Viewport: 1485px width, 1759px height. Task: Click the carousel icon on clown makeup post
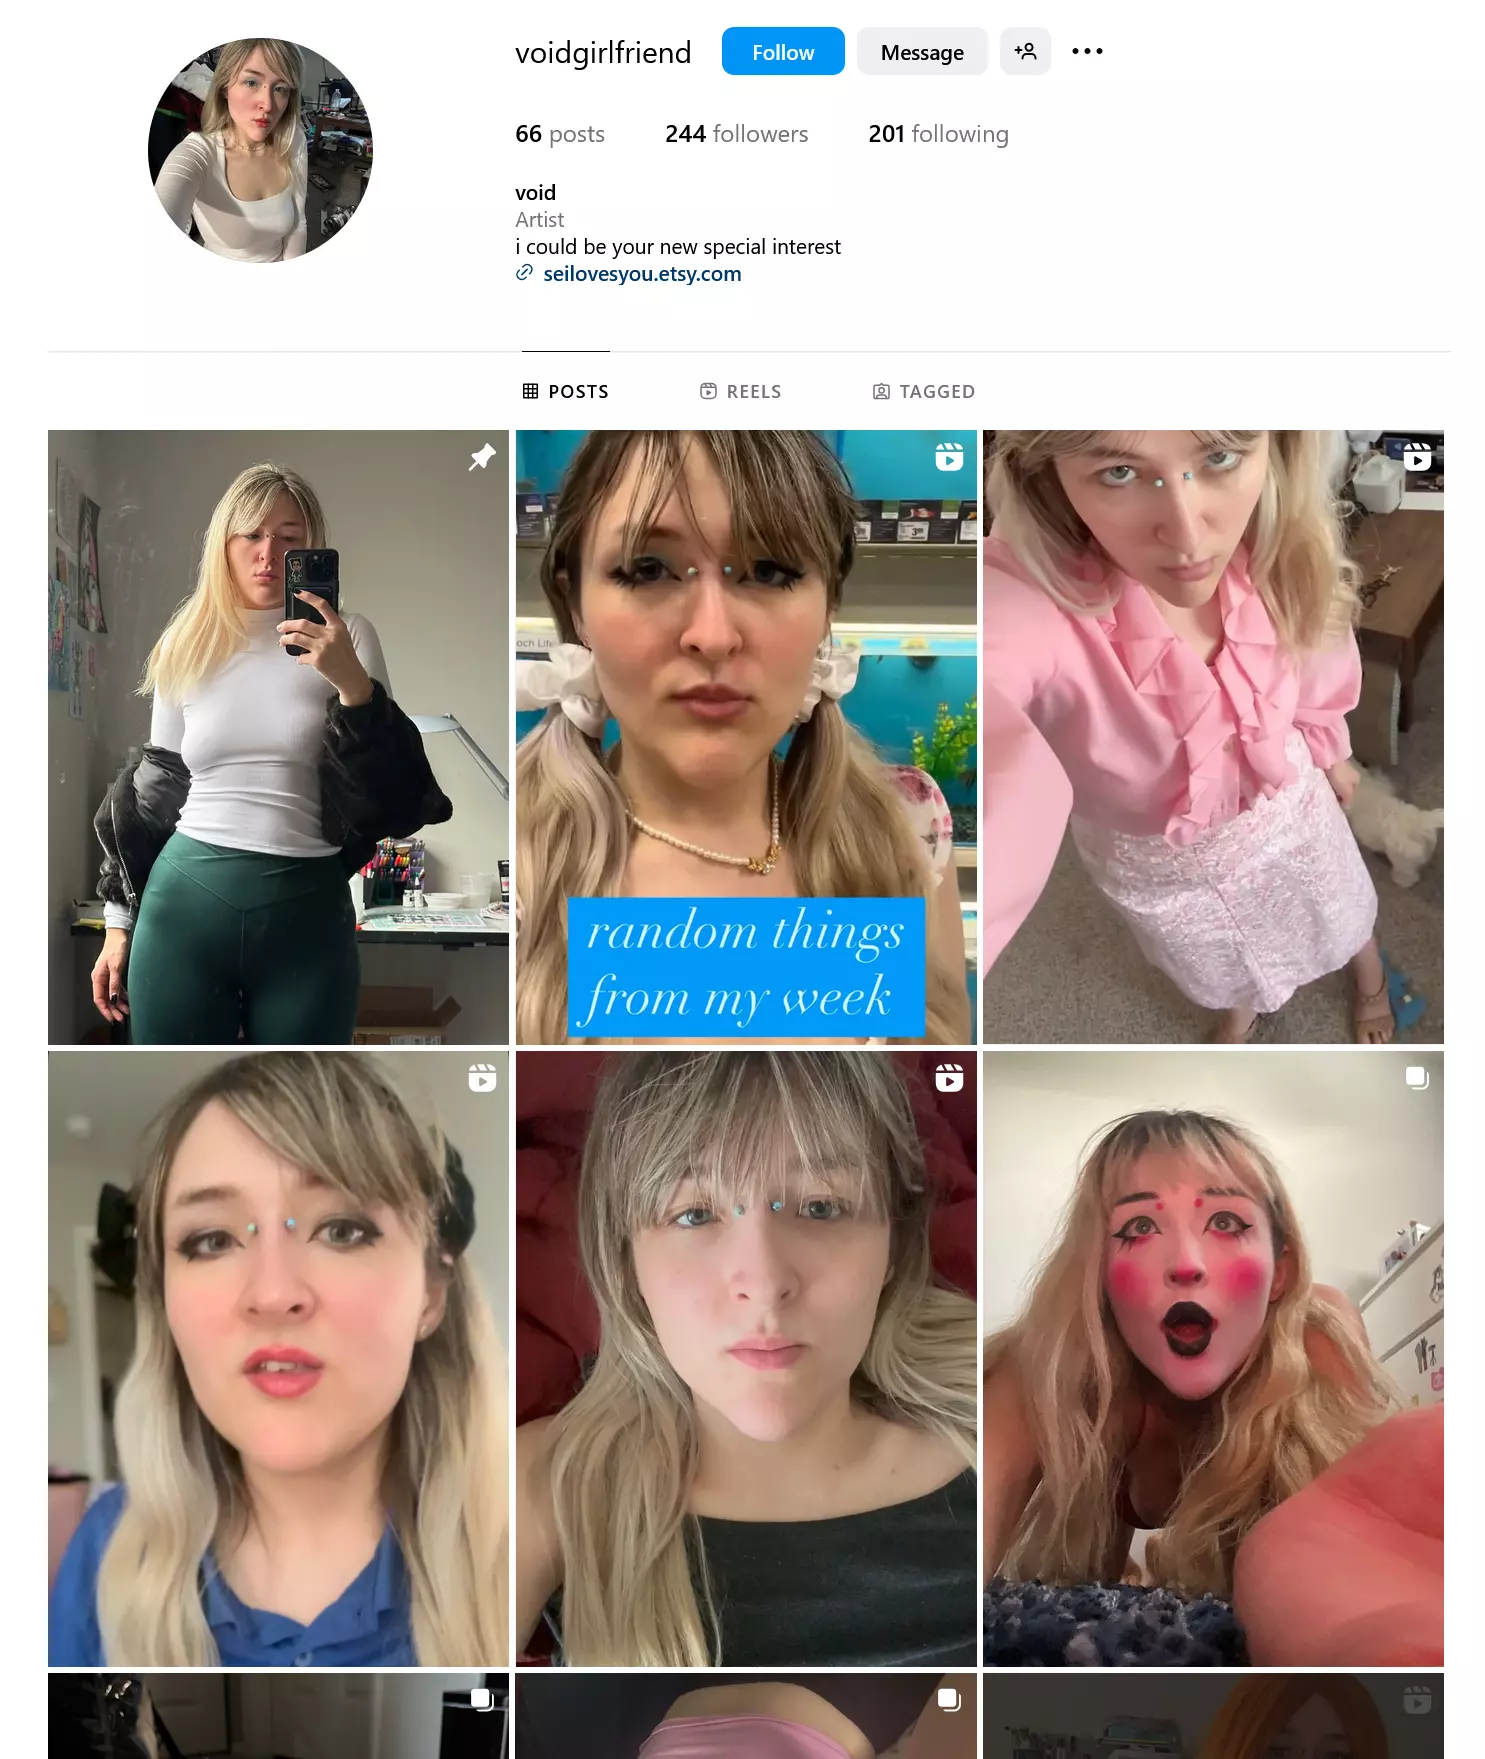tap(1417, 1078)
